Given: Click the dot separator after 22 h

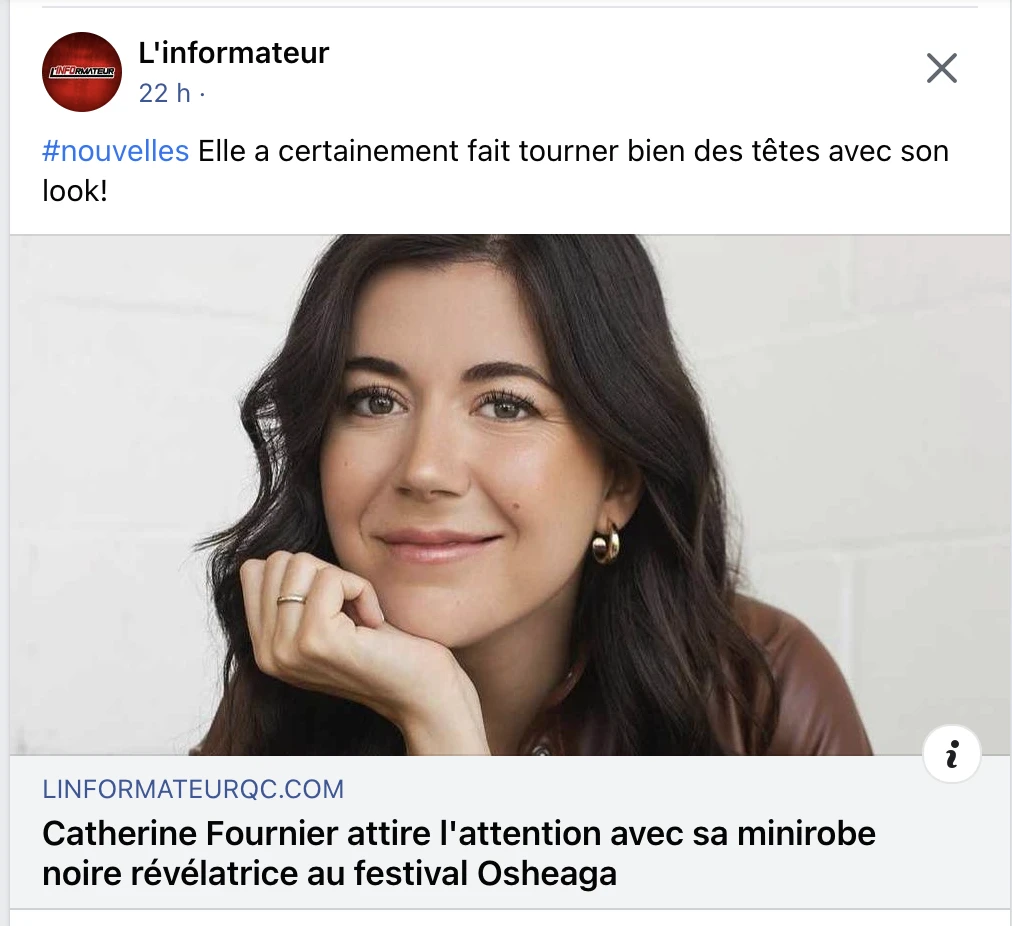Looking at the screenshot, I should (x=203, y=95).
